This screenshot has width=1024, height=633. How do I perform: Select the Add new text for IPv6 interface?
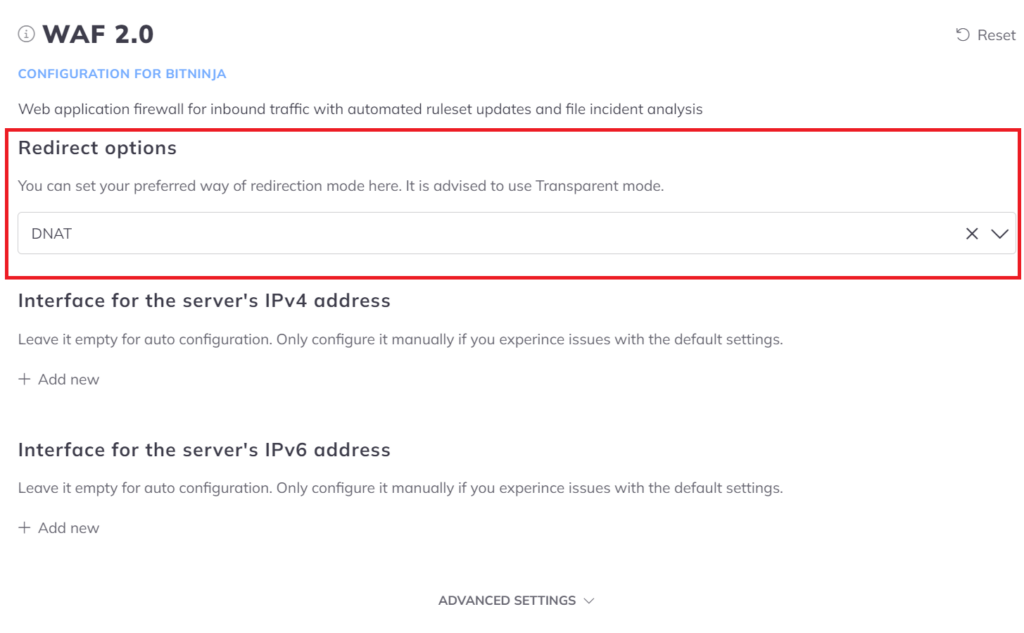[69, 528]
